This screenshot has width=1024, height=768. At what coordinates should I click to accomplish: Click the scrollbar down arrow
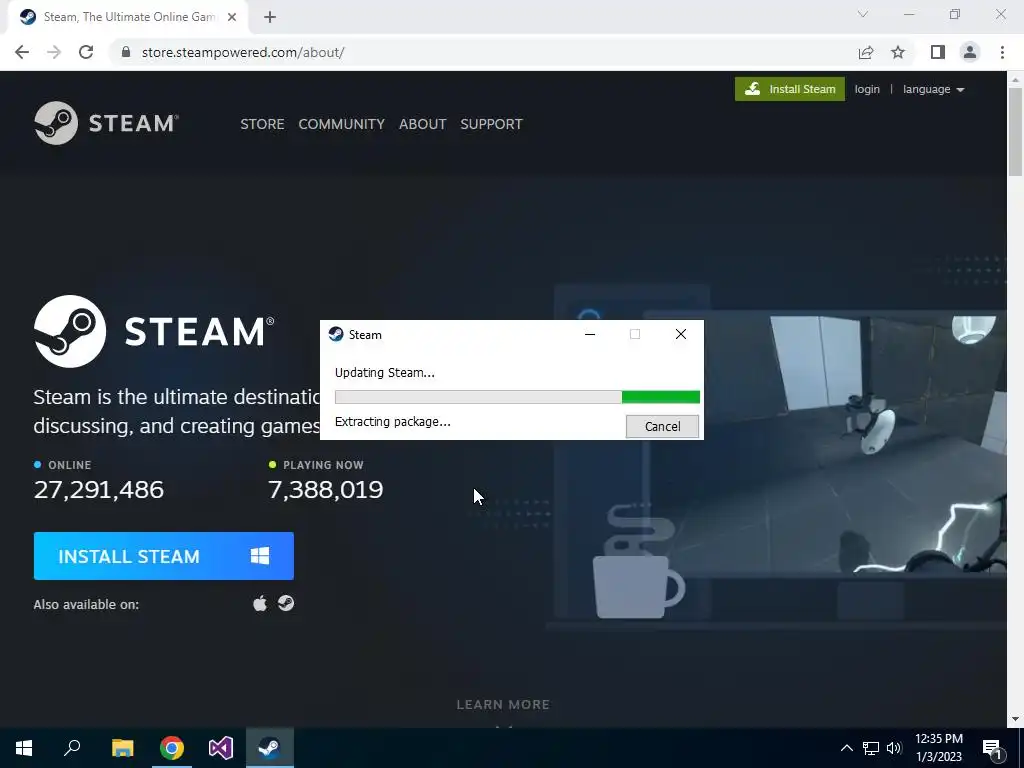pyautogui.click(x=1015, y=719)
